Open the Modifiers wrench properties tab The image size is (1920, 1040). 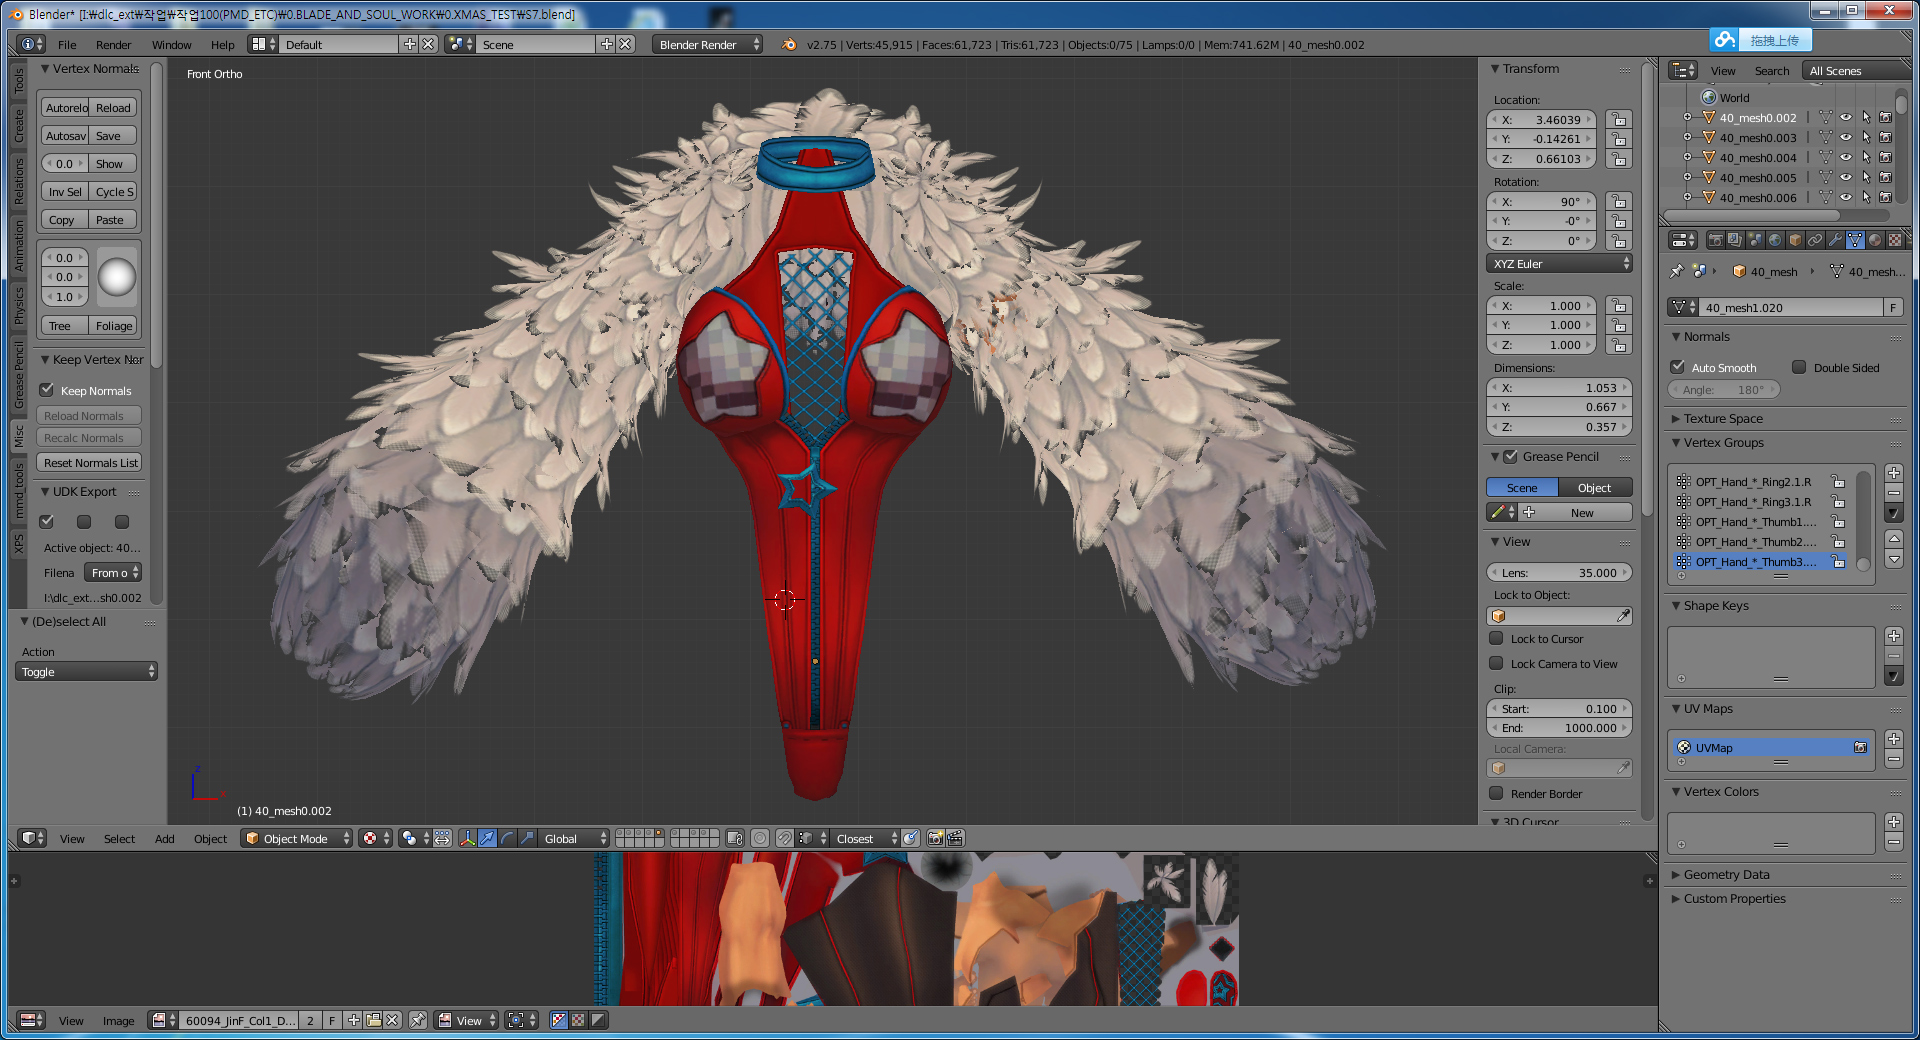pyautogui.click(x=1834, y=240)
